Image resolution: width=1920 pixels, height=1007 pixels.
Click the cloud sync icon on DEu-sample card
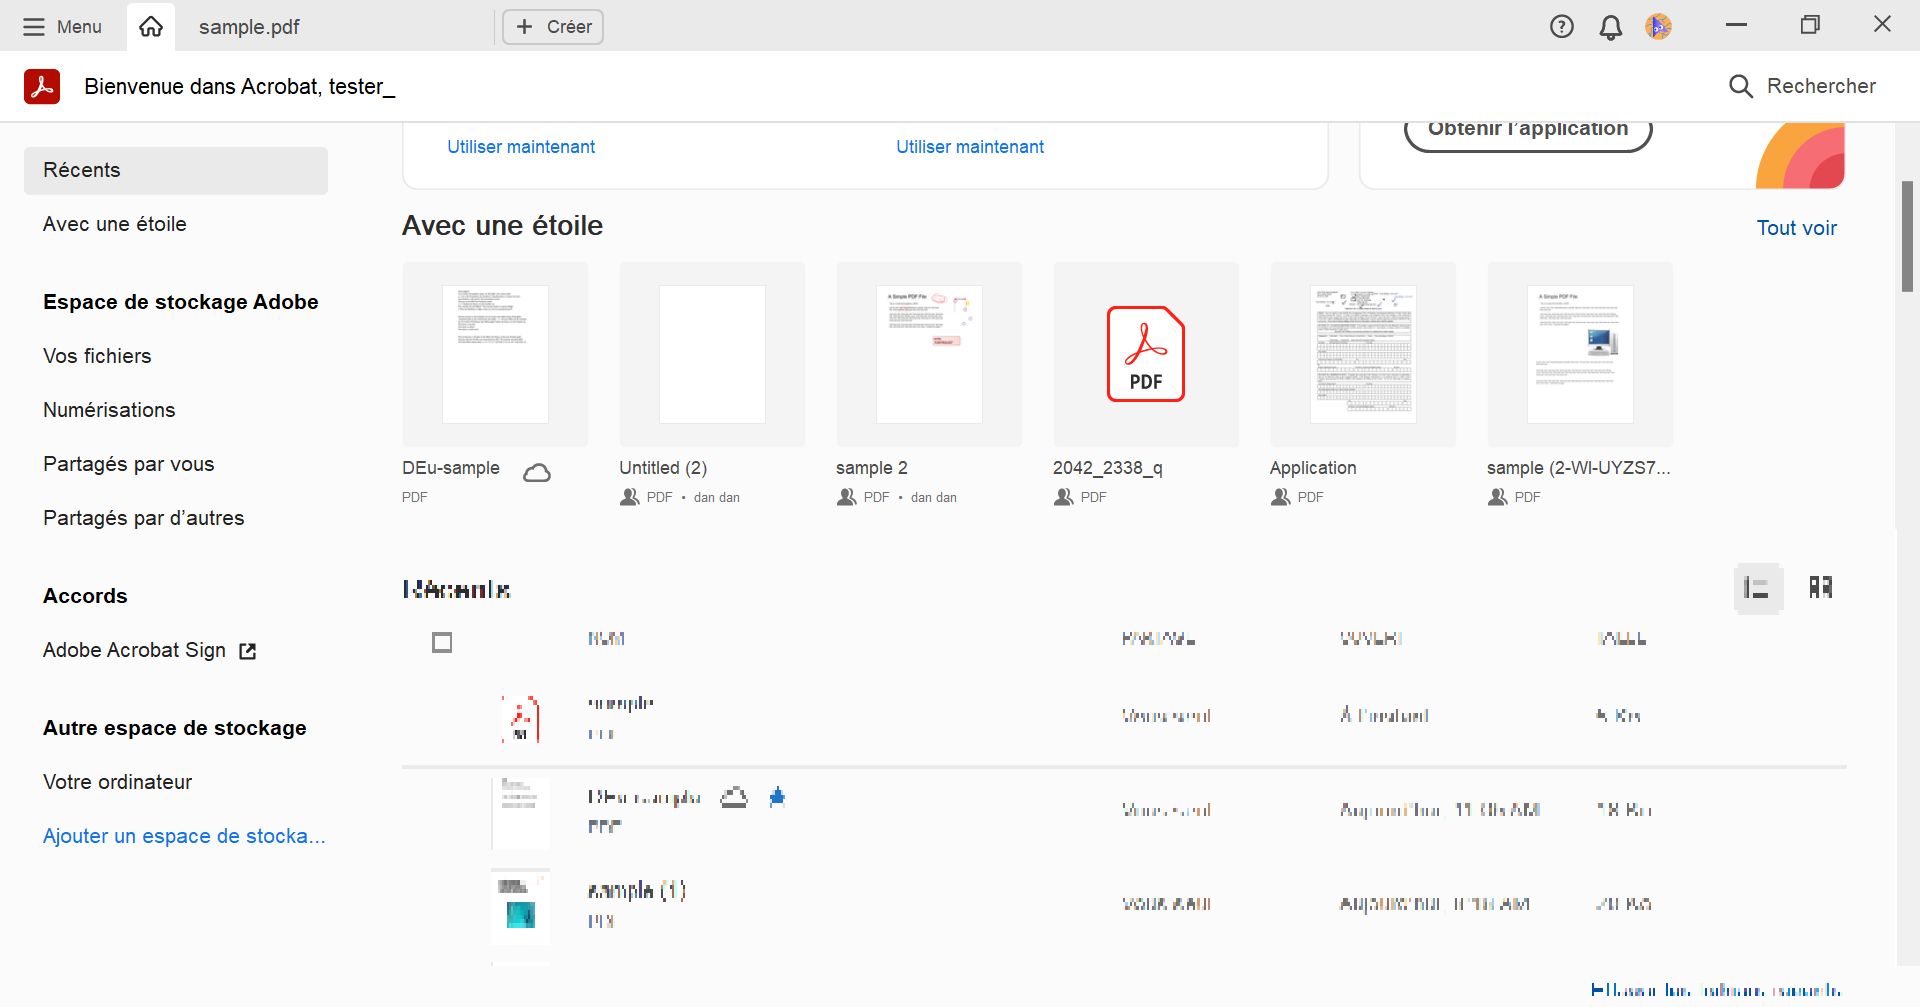click(x=537, y=471)
